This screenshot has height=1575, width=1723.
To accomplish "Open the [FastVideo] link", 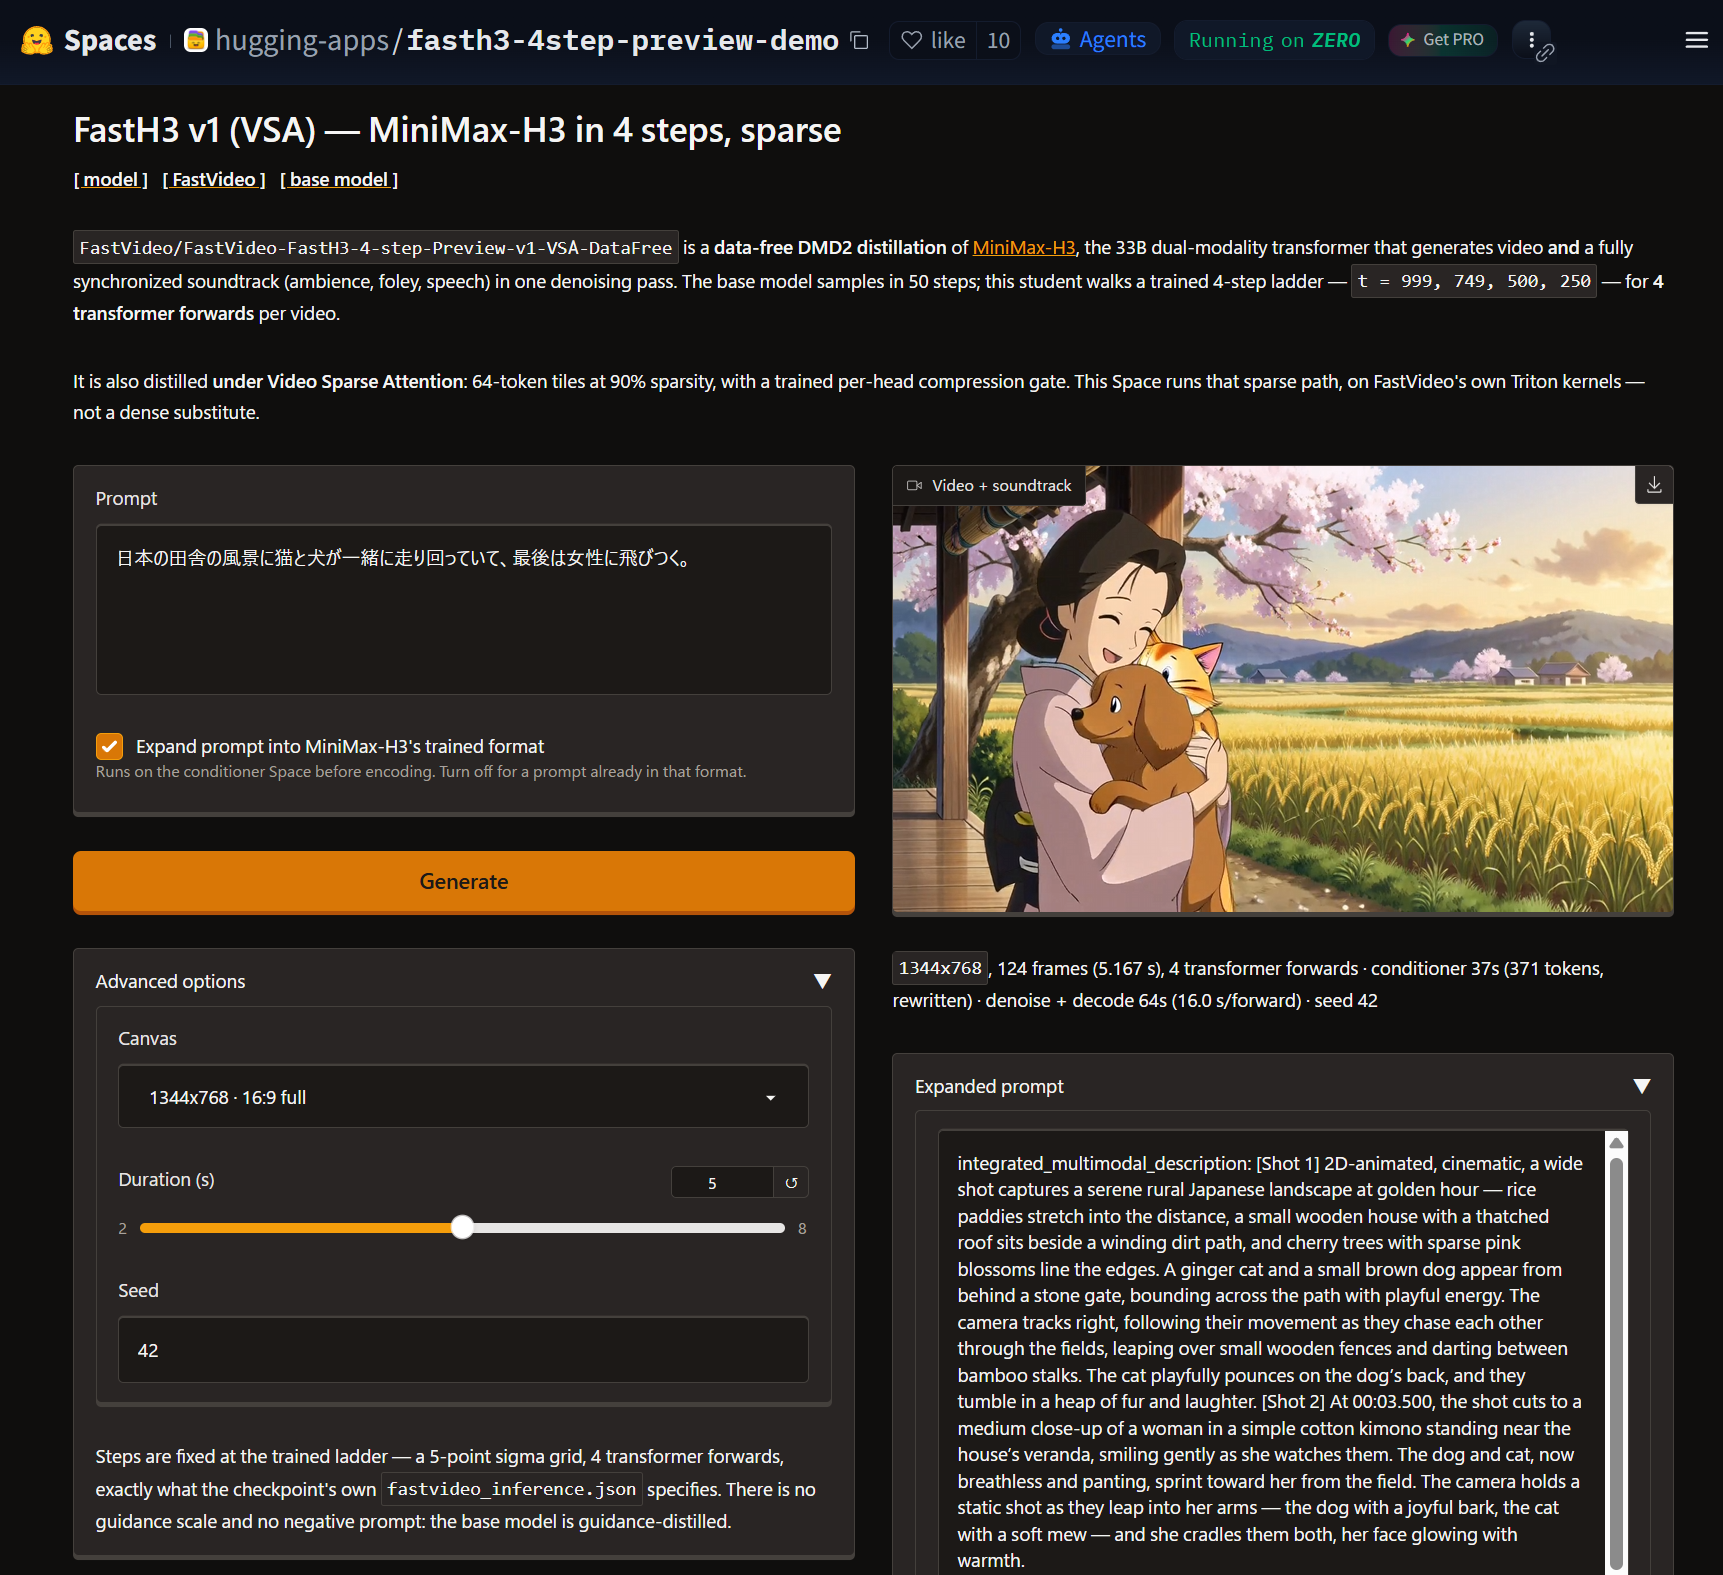I will pos(214,180).
